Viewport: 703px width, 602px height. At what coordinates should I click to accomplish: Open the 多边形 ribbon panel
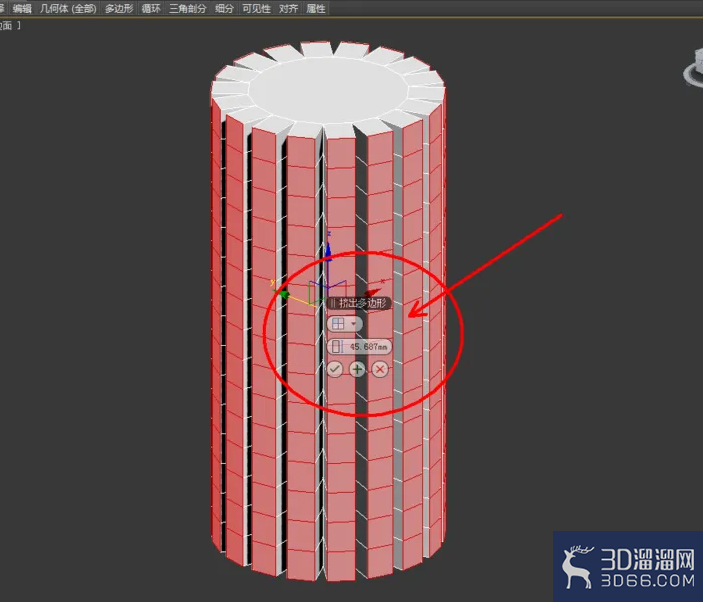119,9
